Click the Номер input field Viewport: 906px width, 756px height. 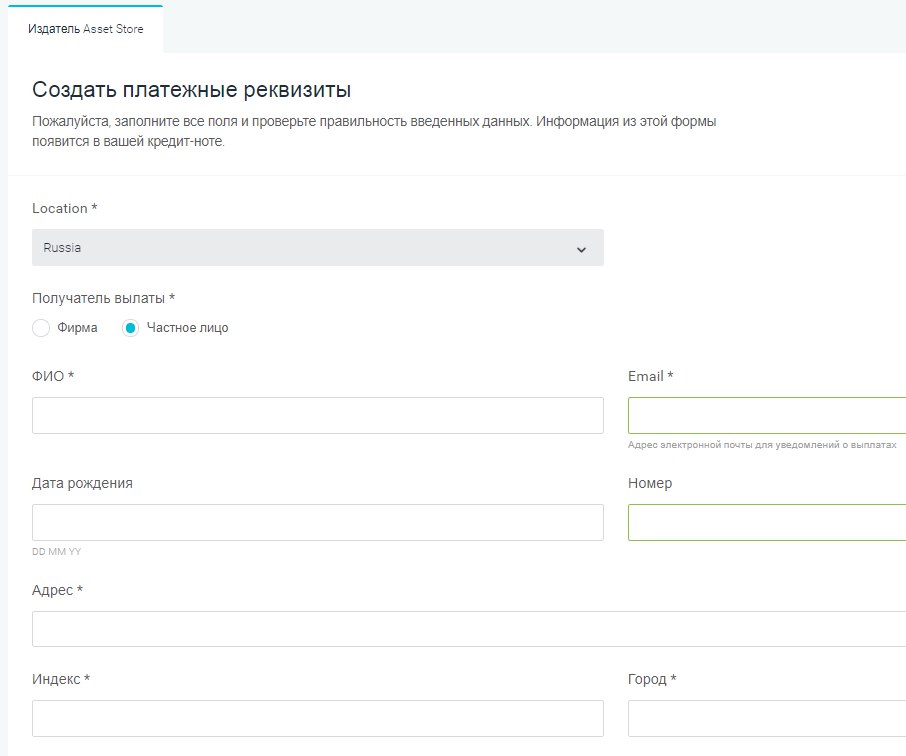766,522
